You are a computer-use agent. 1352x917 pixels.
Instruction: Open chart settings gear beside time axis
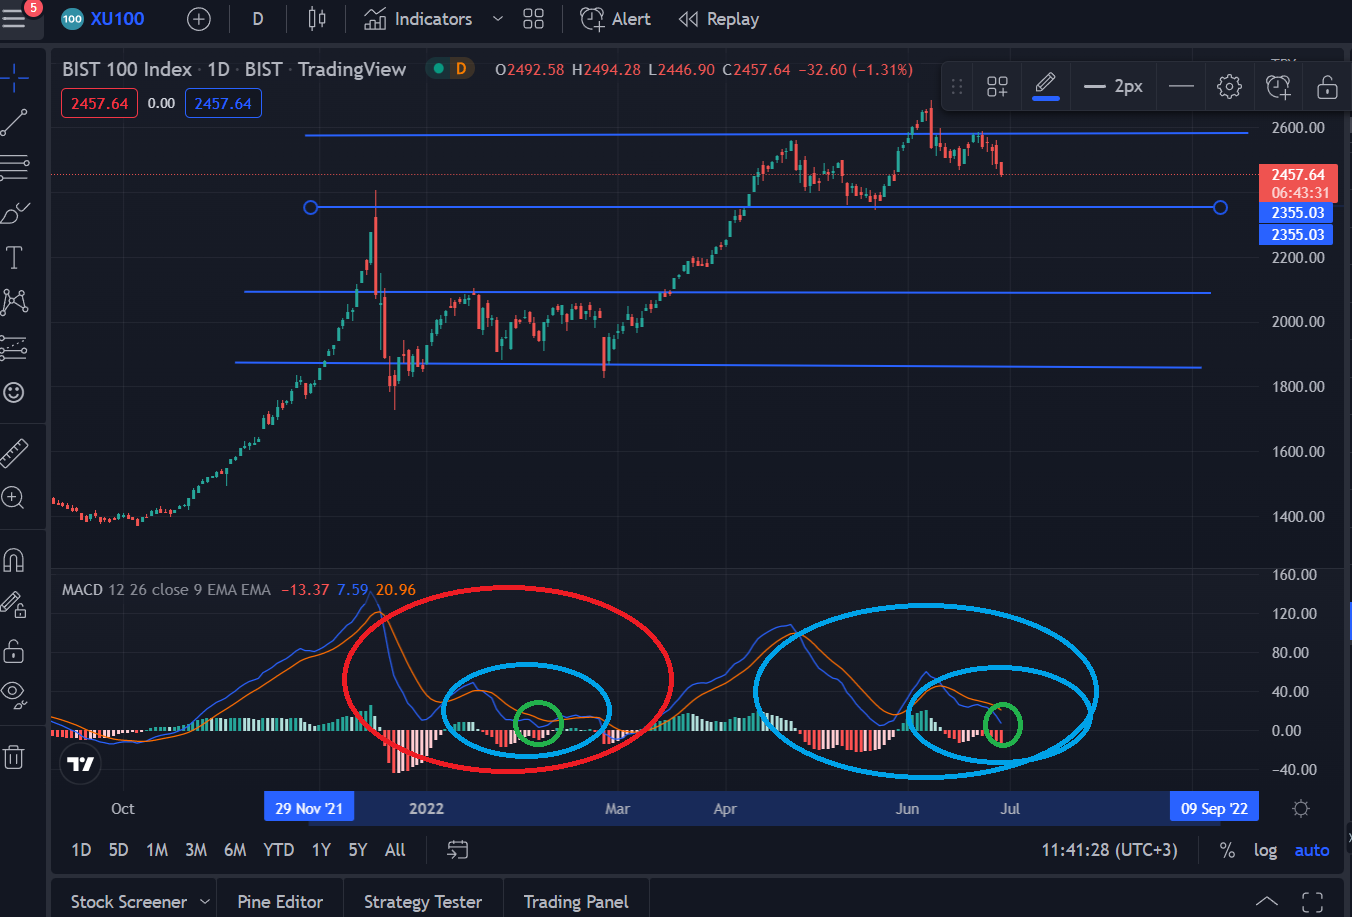pyautogui.click(x=1301, y=808)
